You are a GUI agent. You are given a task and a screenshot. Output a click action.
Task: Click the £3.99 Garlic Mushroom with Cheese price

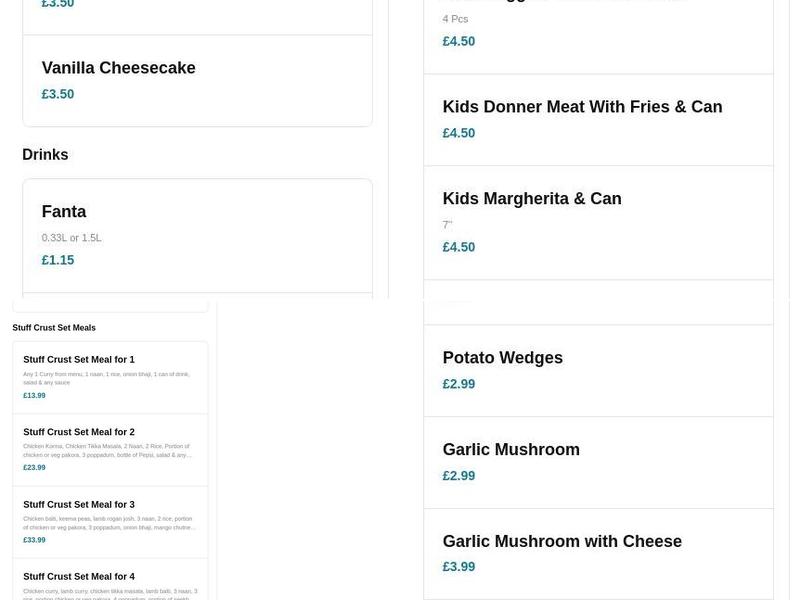[x=459, y=567]
